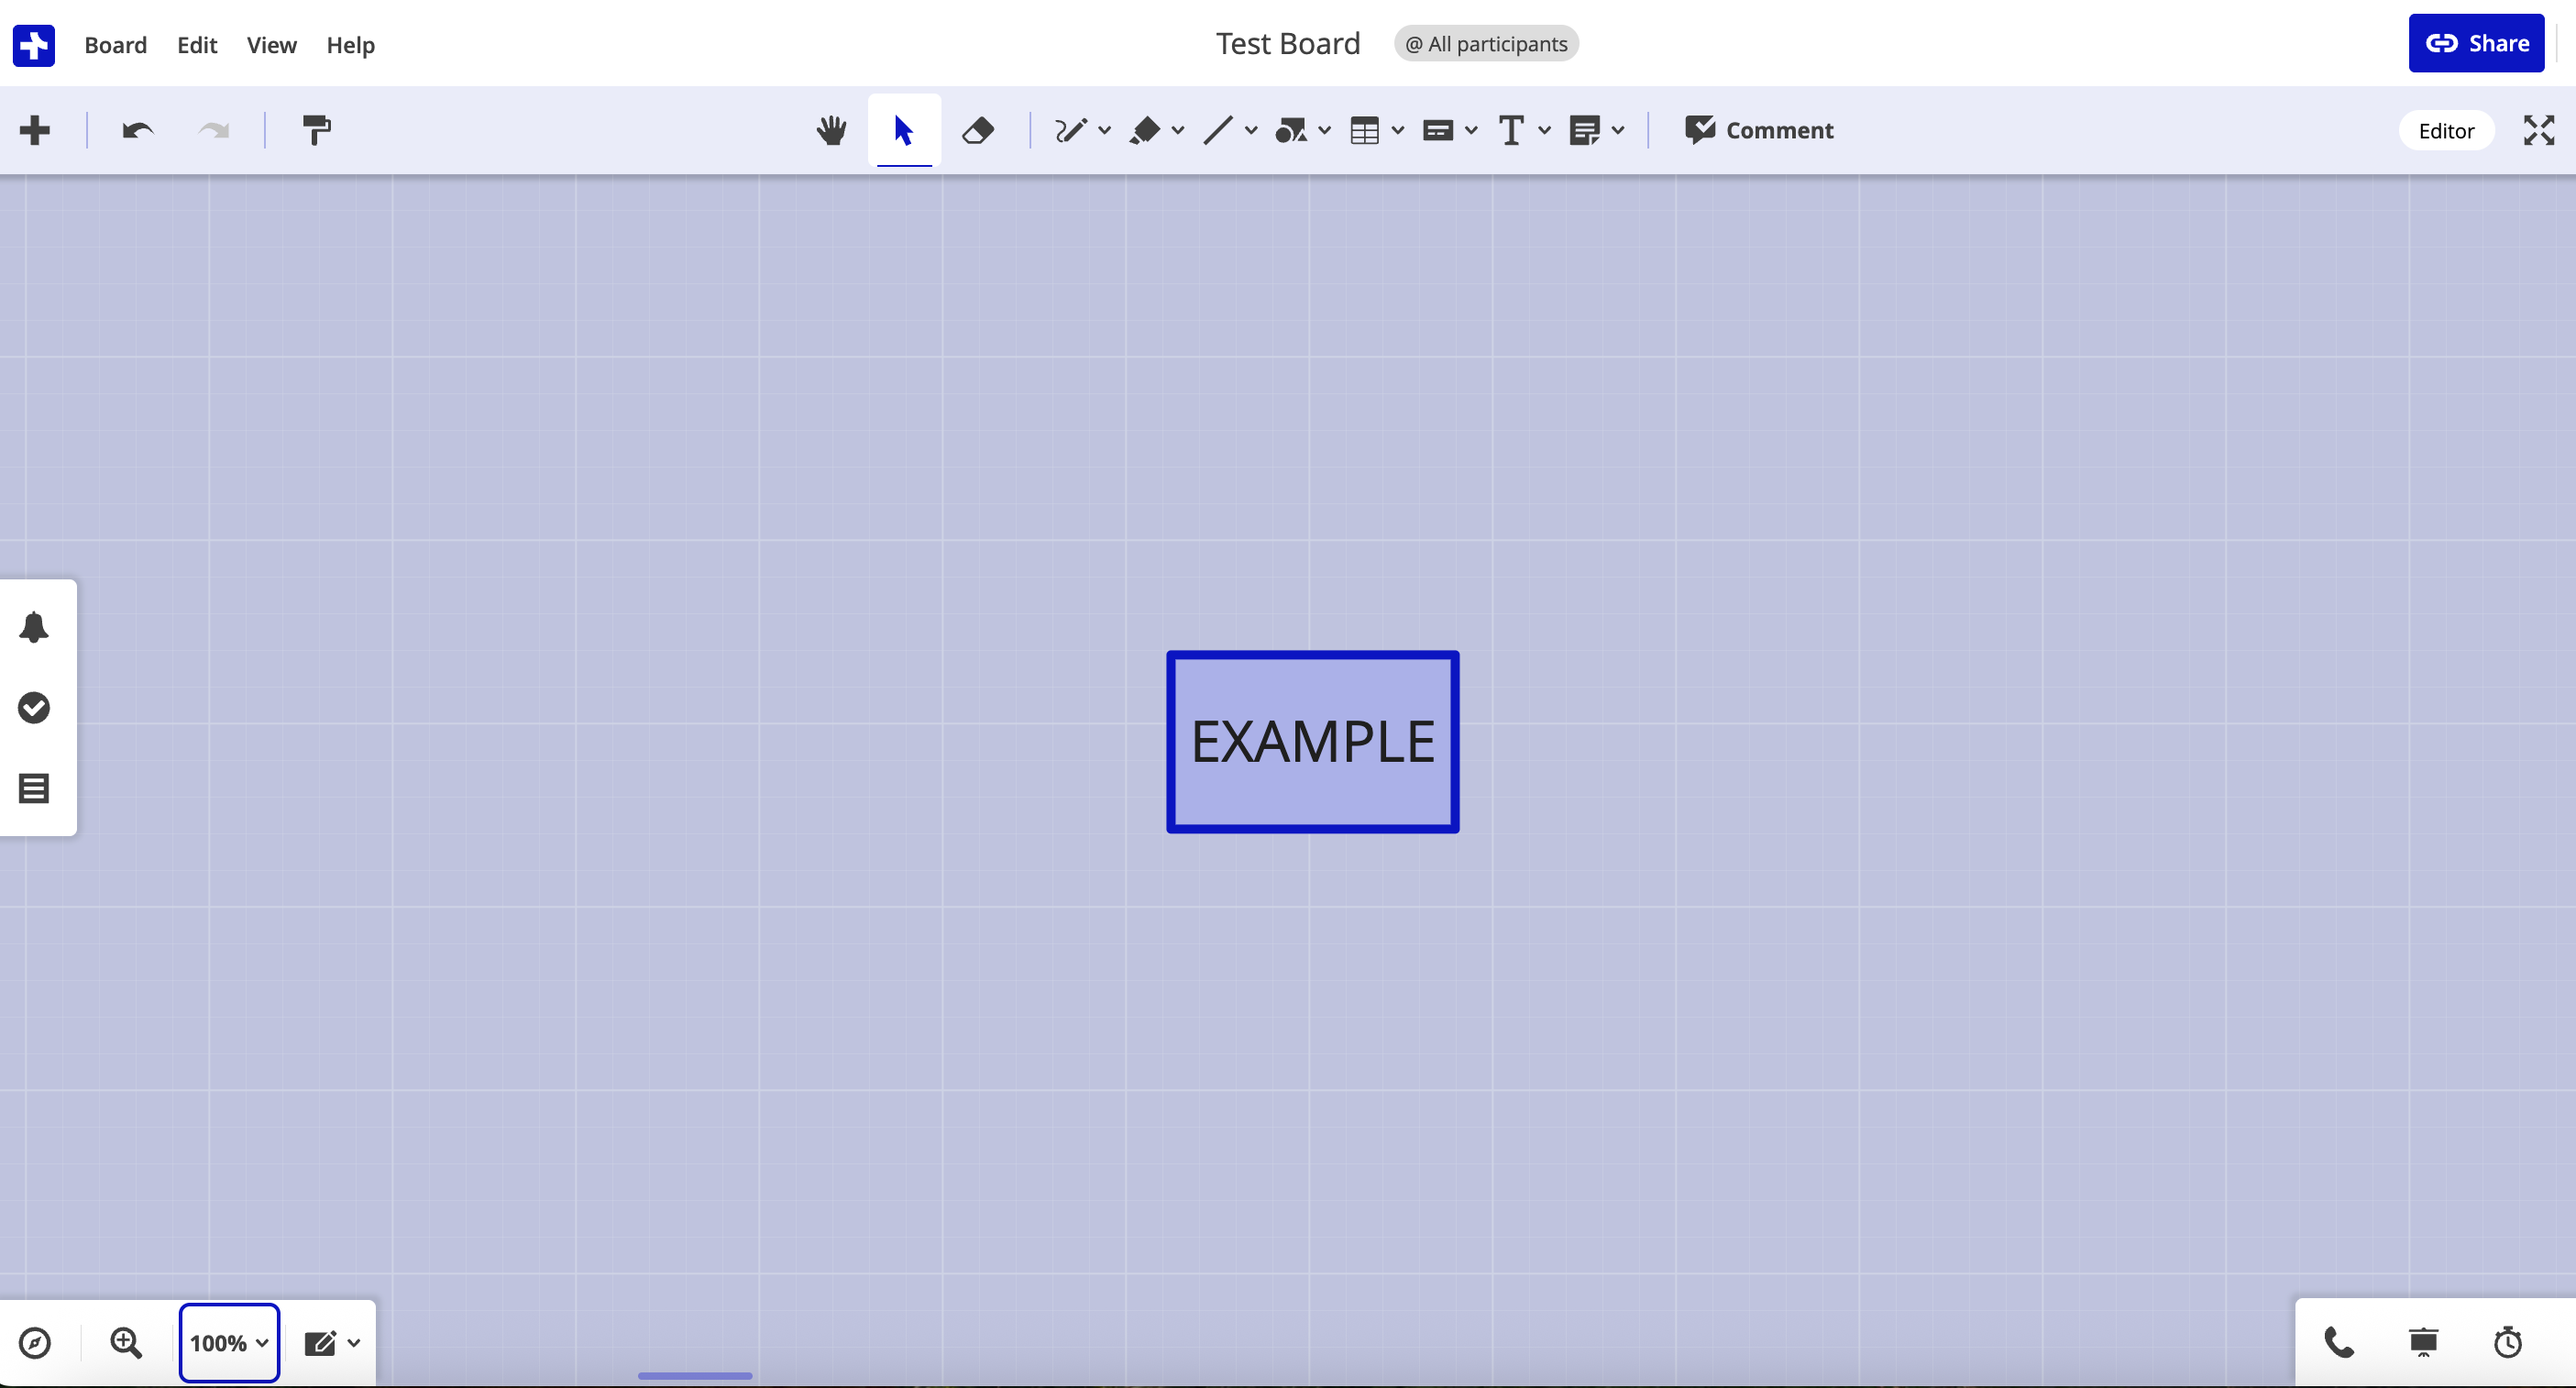Open the Board menu
2576x1388 pixels.
[115, 45]
